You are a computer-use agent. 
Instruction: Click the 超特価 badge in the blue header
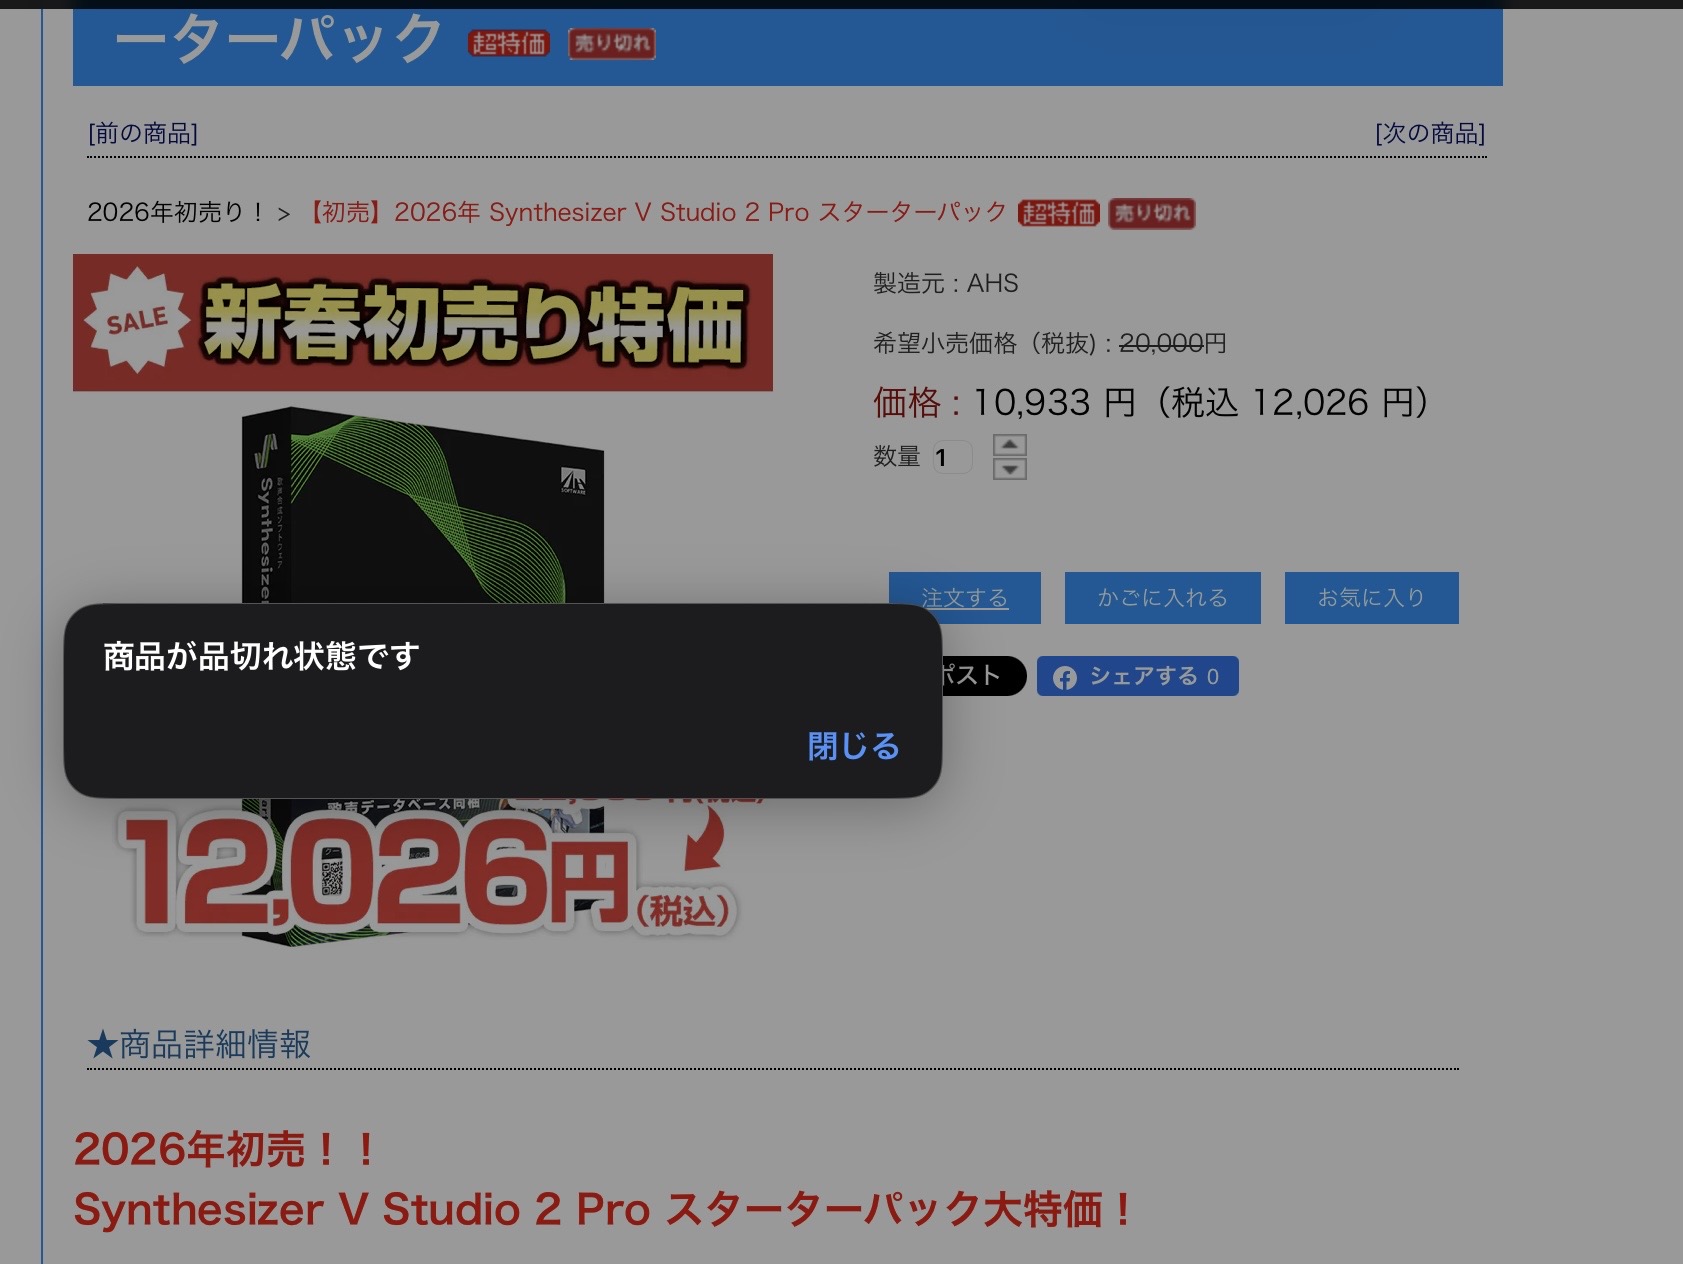coord(509,43)
